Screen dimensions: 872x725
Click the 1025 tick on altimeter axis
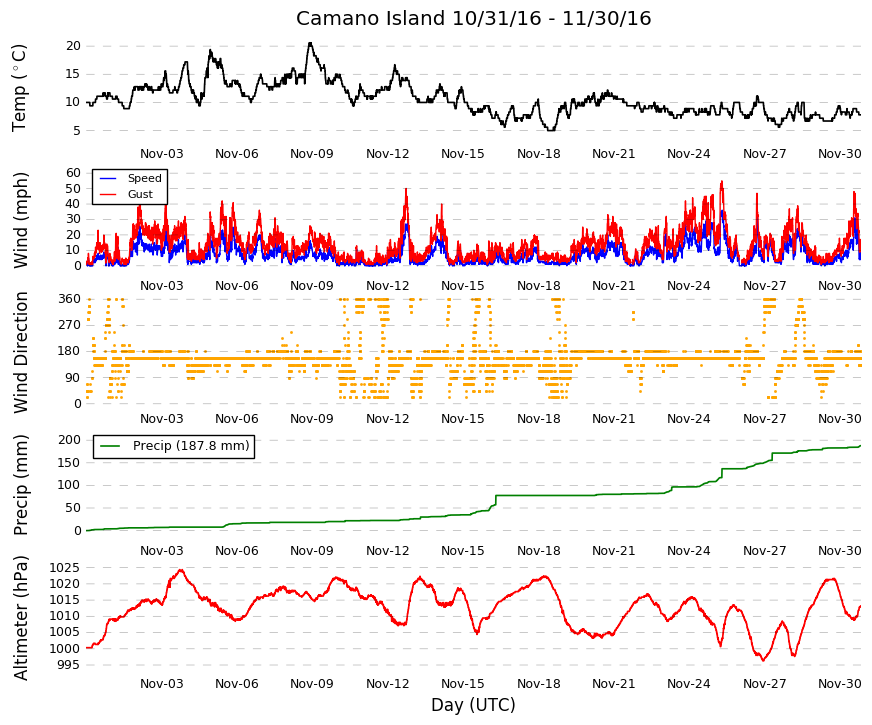pos(65,568)
